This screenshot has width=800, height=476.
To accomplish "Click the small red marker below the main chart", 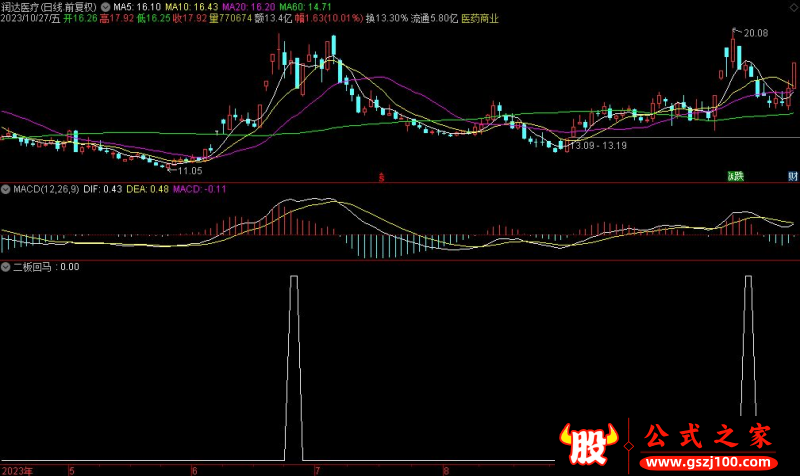I will coord(381,177).
